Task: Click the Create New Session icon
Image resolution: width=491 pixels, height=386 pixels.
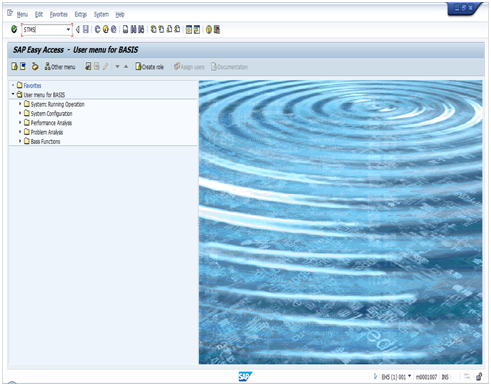Action: 189,30
